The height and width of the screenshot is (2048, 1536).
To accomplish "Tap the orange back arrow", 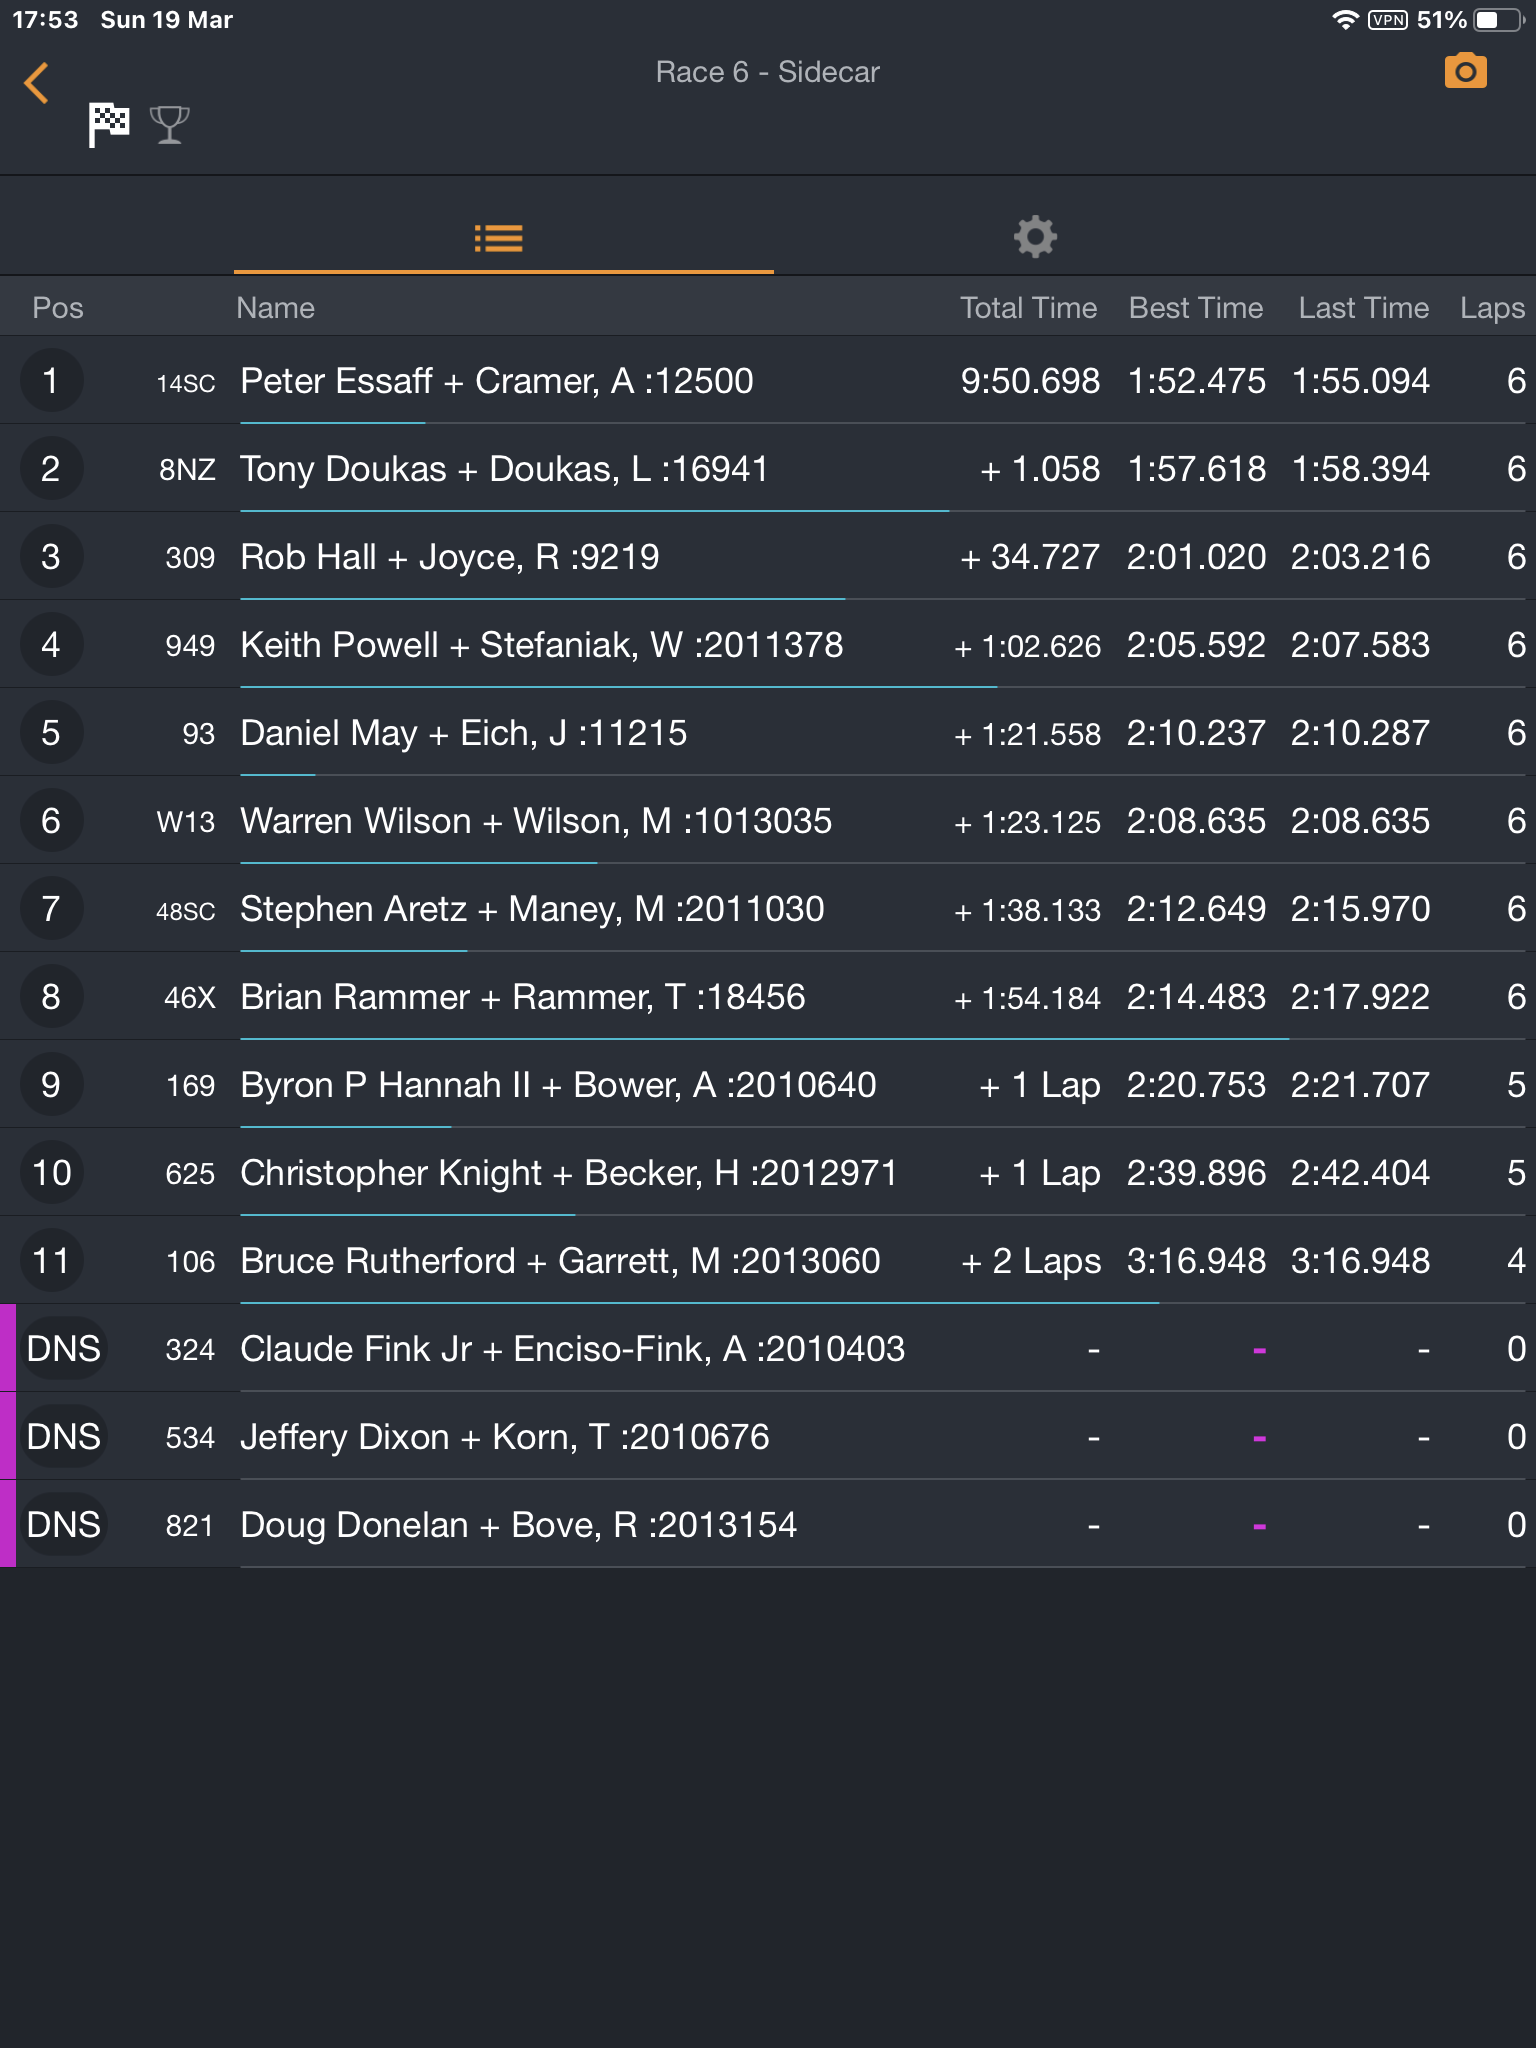I will [x=37, y=83].
